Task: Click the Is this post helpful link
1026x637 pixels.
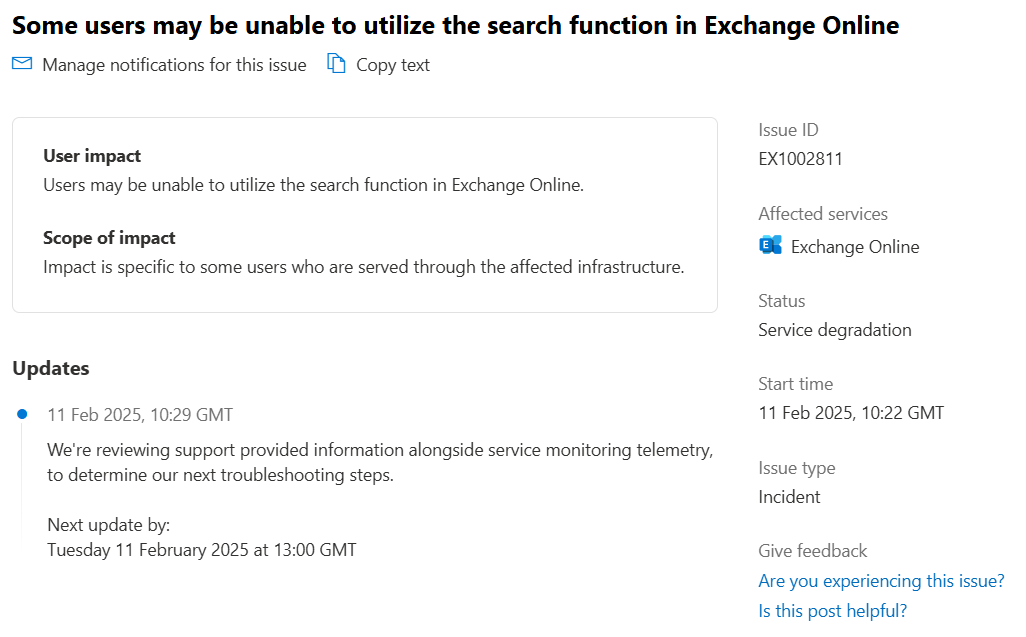Action: (x=832, y=611)
